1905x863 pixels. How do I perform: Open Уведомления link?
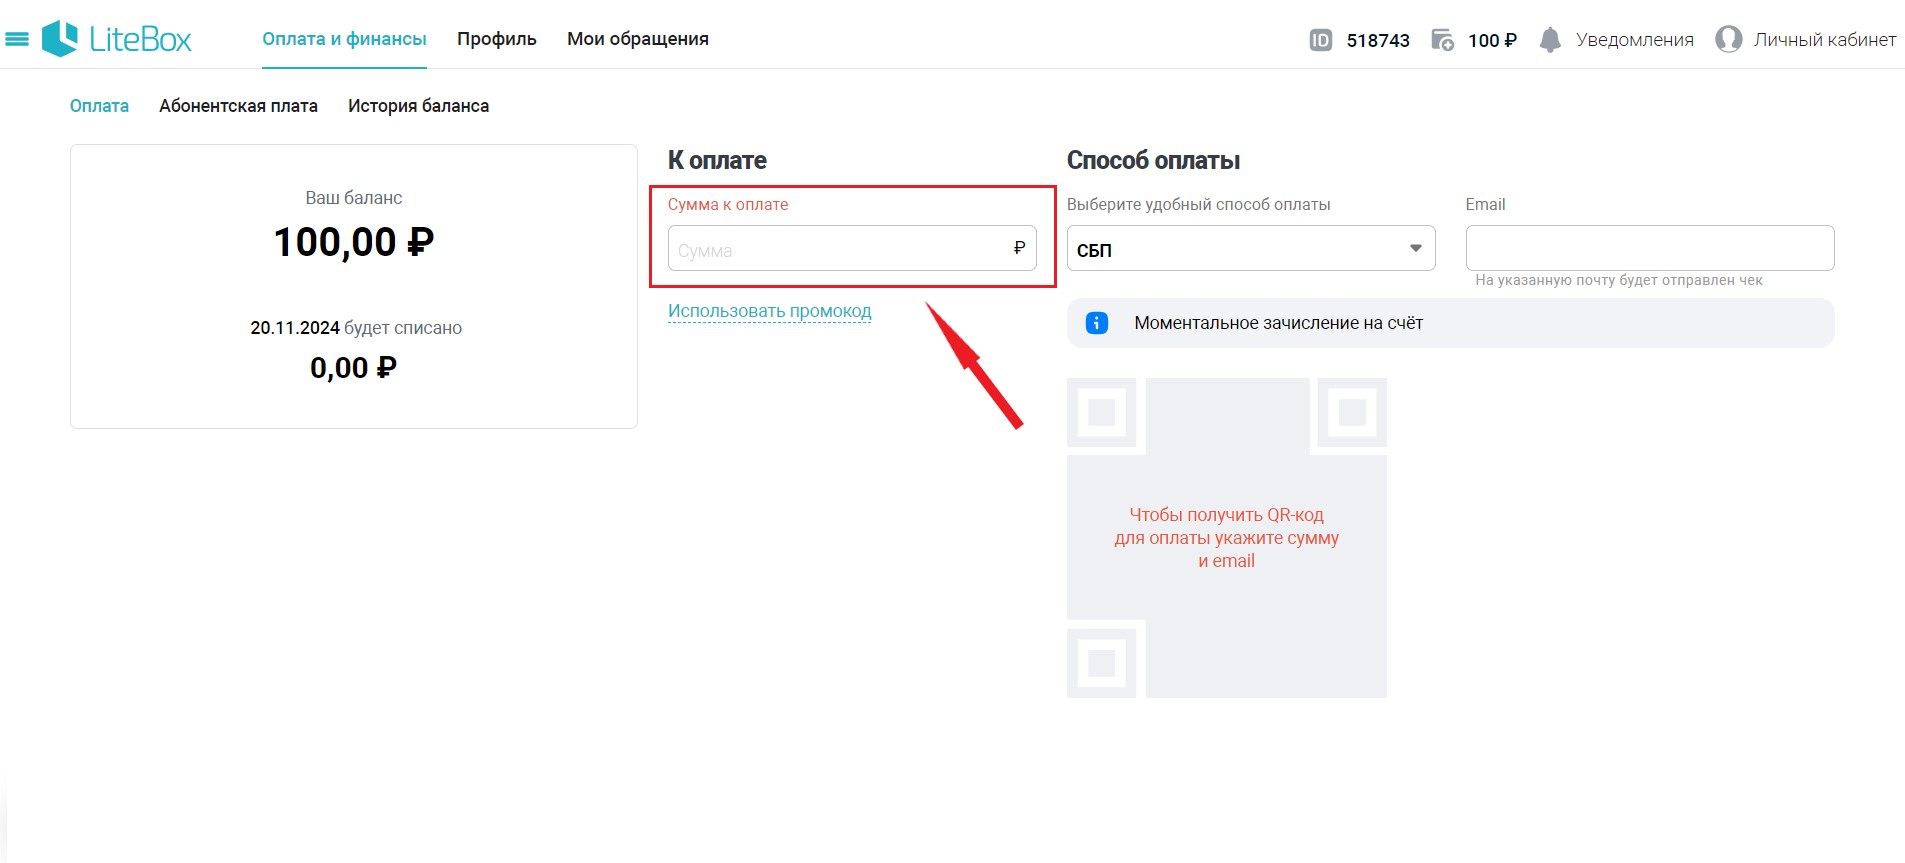pos(1635,40)
